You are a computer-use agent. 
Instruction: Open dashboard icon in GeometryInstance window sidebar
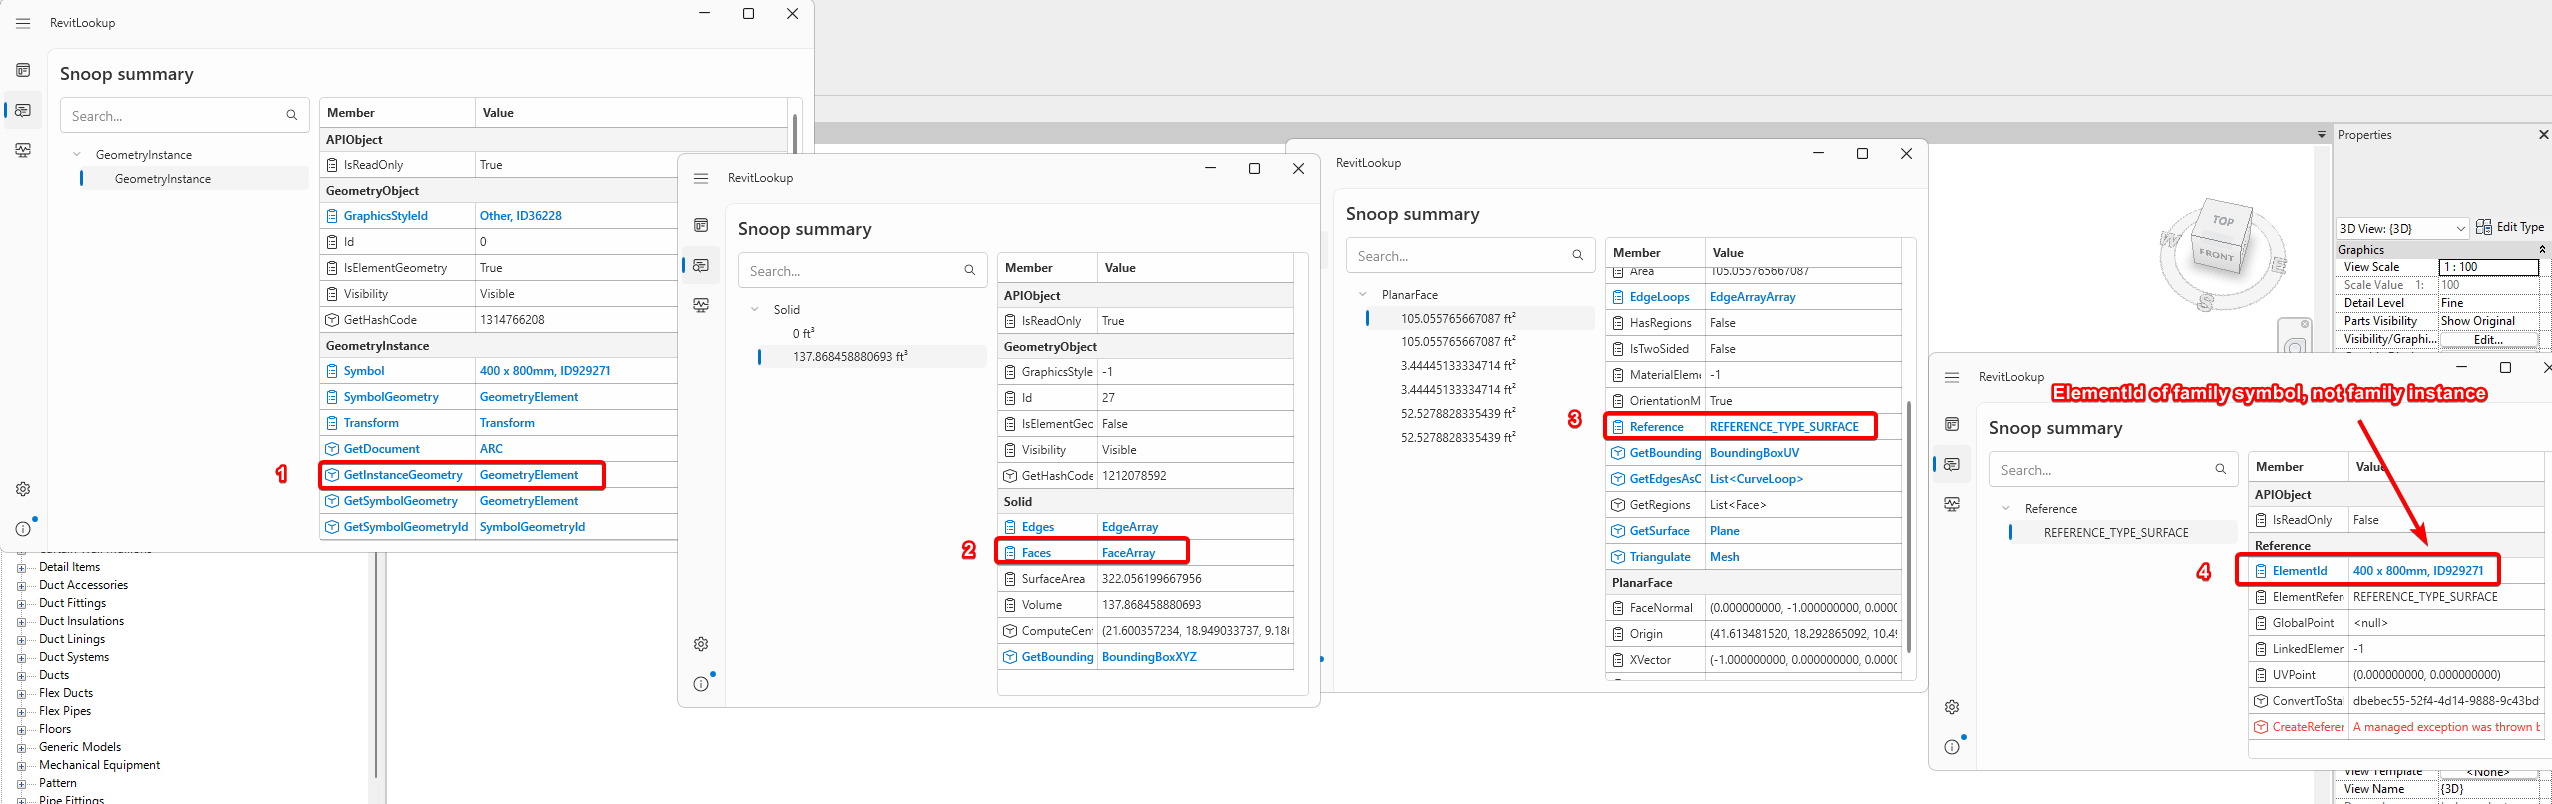click(x=23, y=70)
